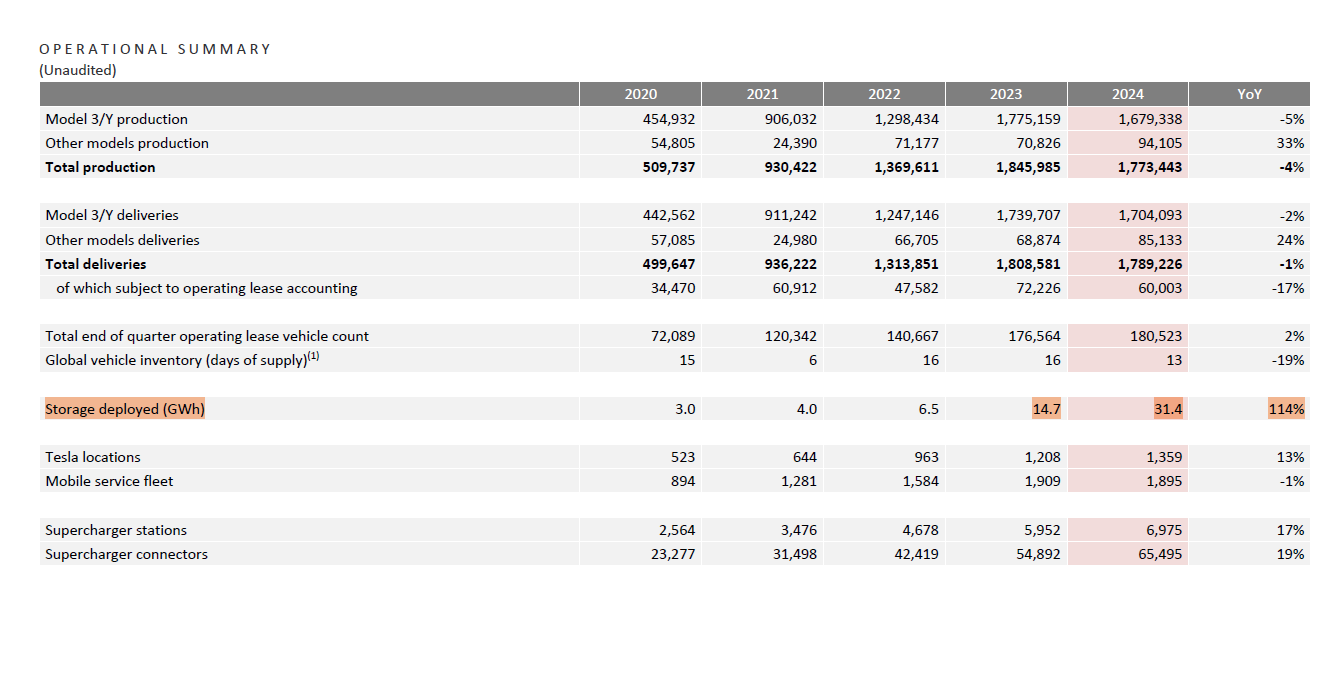This screenshot has height=676, width=1340.
Task: Click the 2021 column header
Action: tap(762, 94)
